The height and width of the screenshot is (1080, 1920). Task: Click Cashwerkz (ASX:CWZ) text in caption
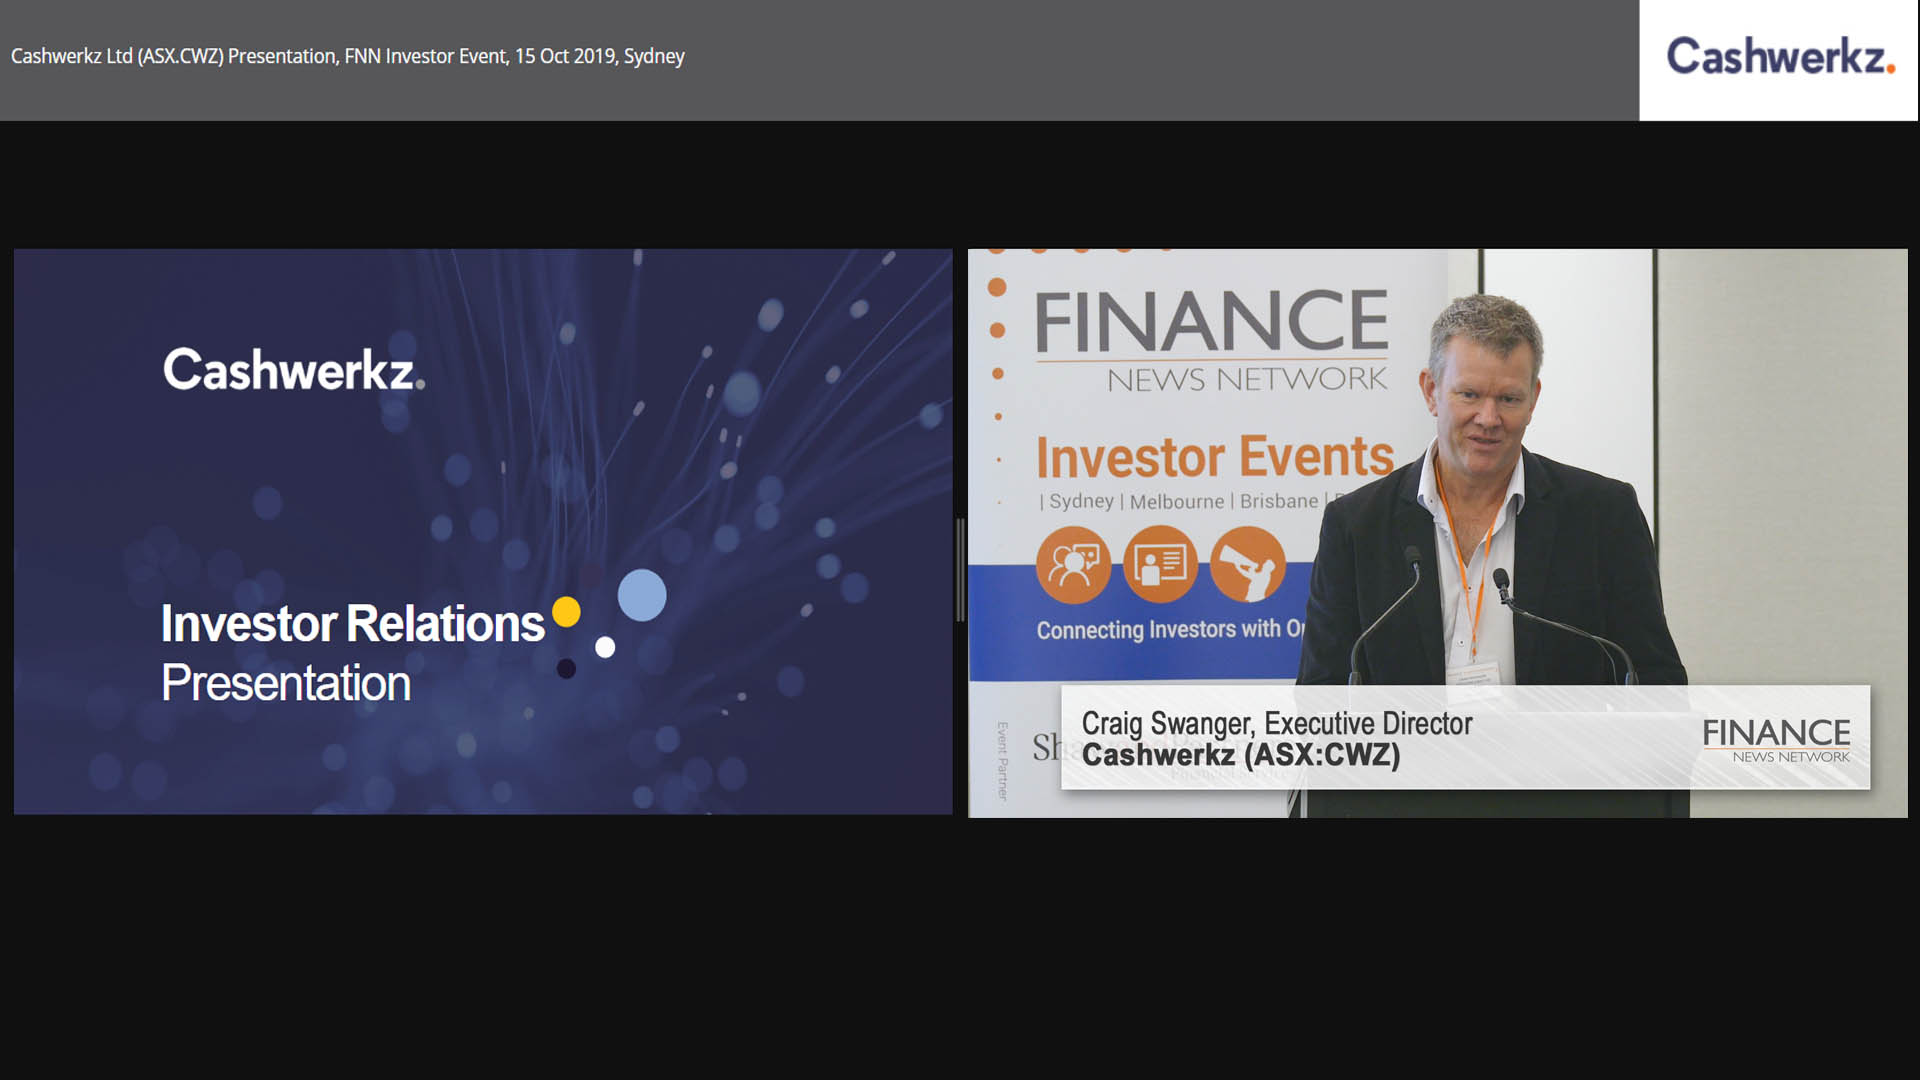tap(1240, 755)
